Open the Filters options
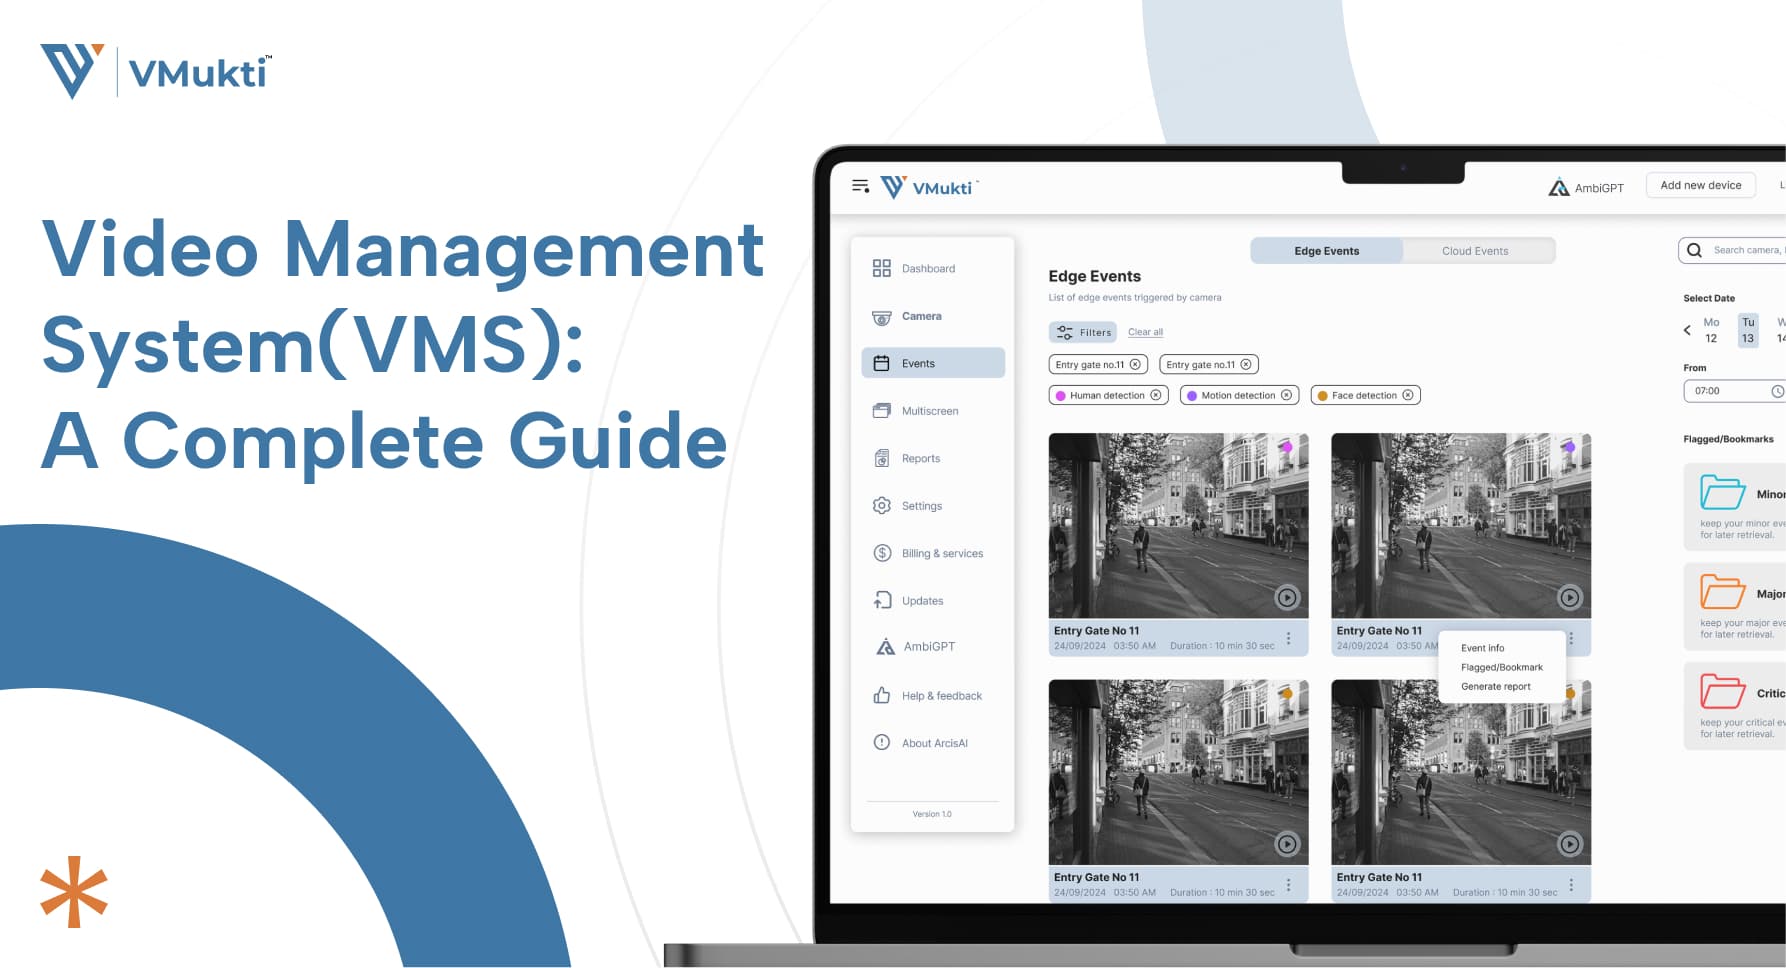Viewport: 1786px width, 968px height. tap(1083, 332)
